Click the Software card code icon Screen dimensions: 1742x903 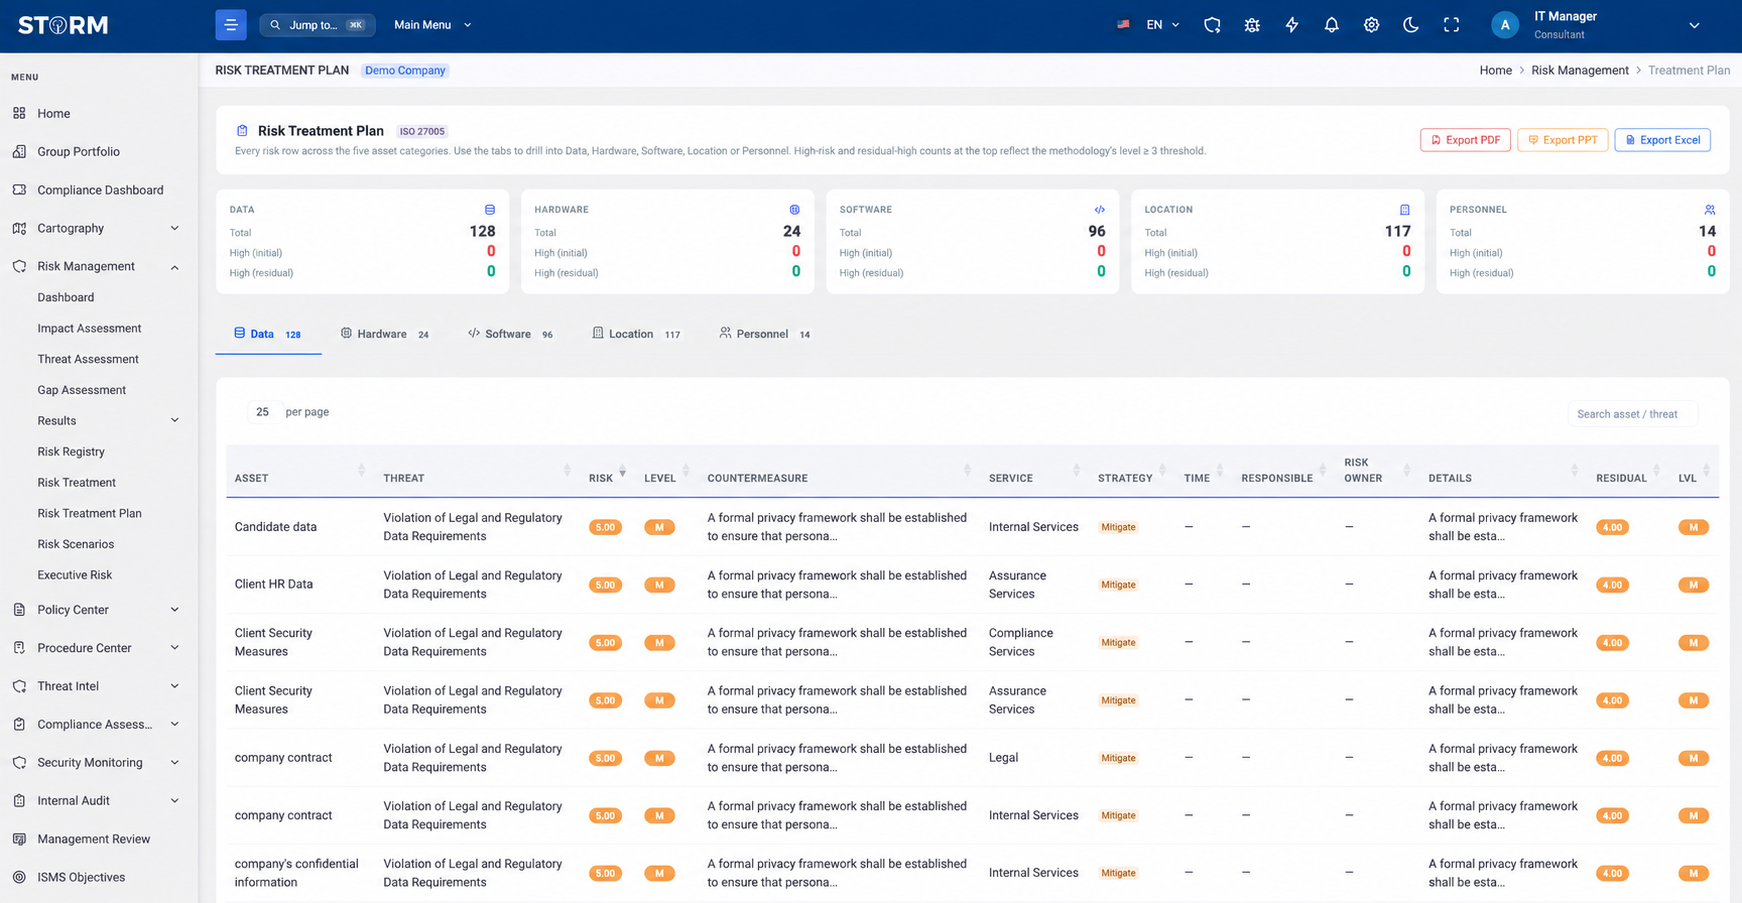coord(1100,210)
